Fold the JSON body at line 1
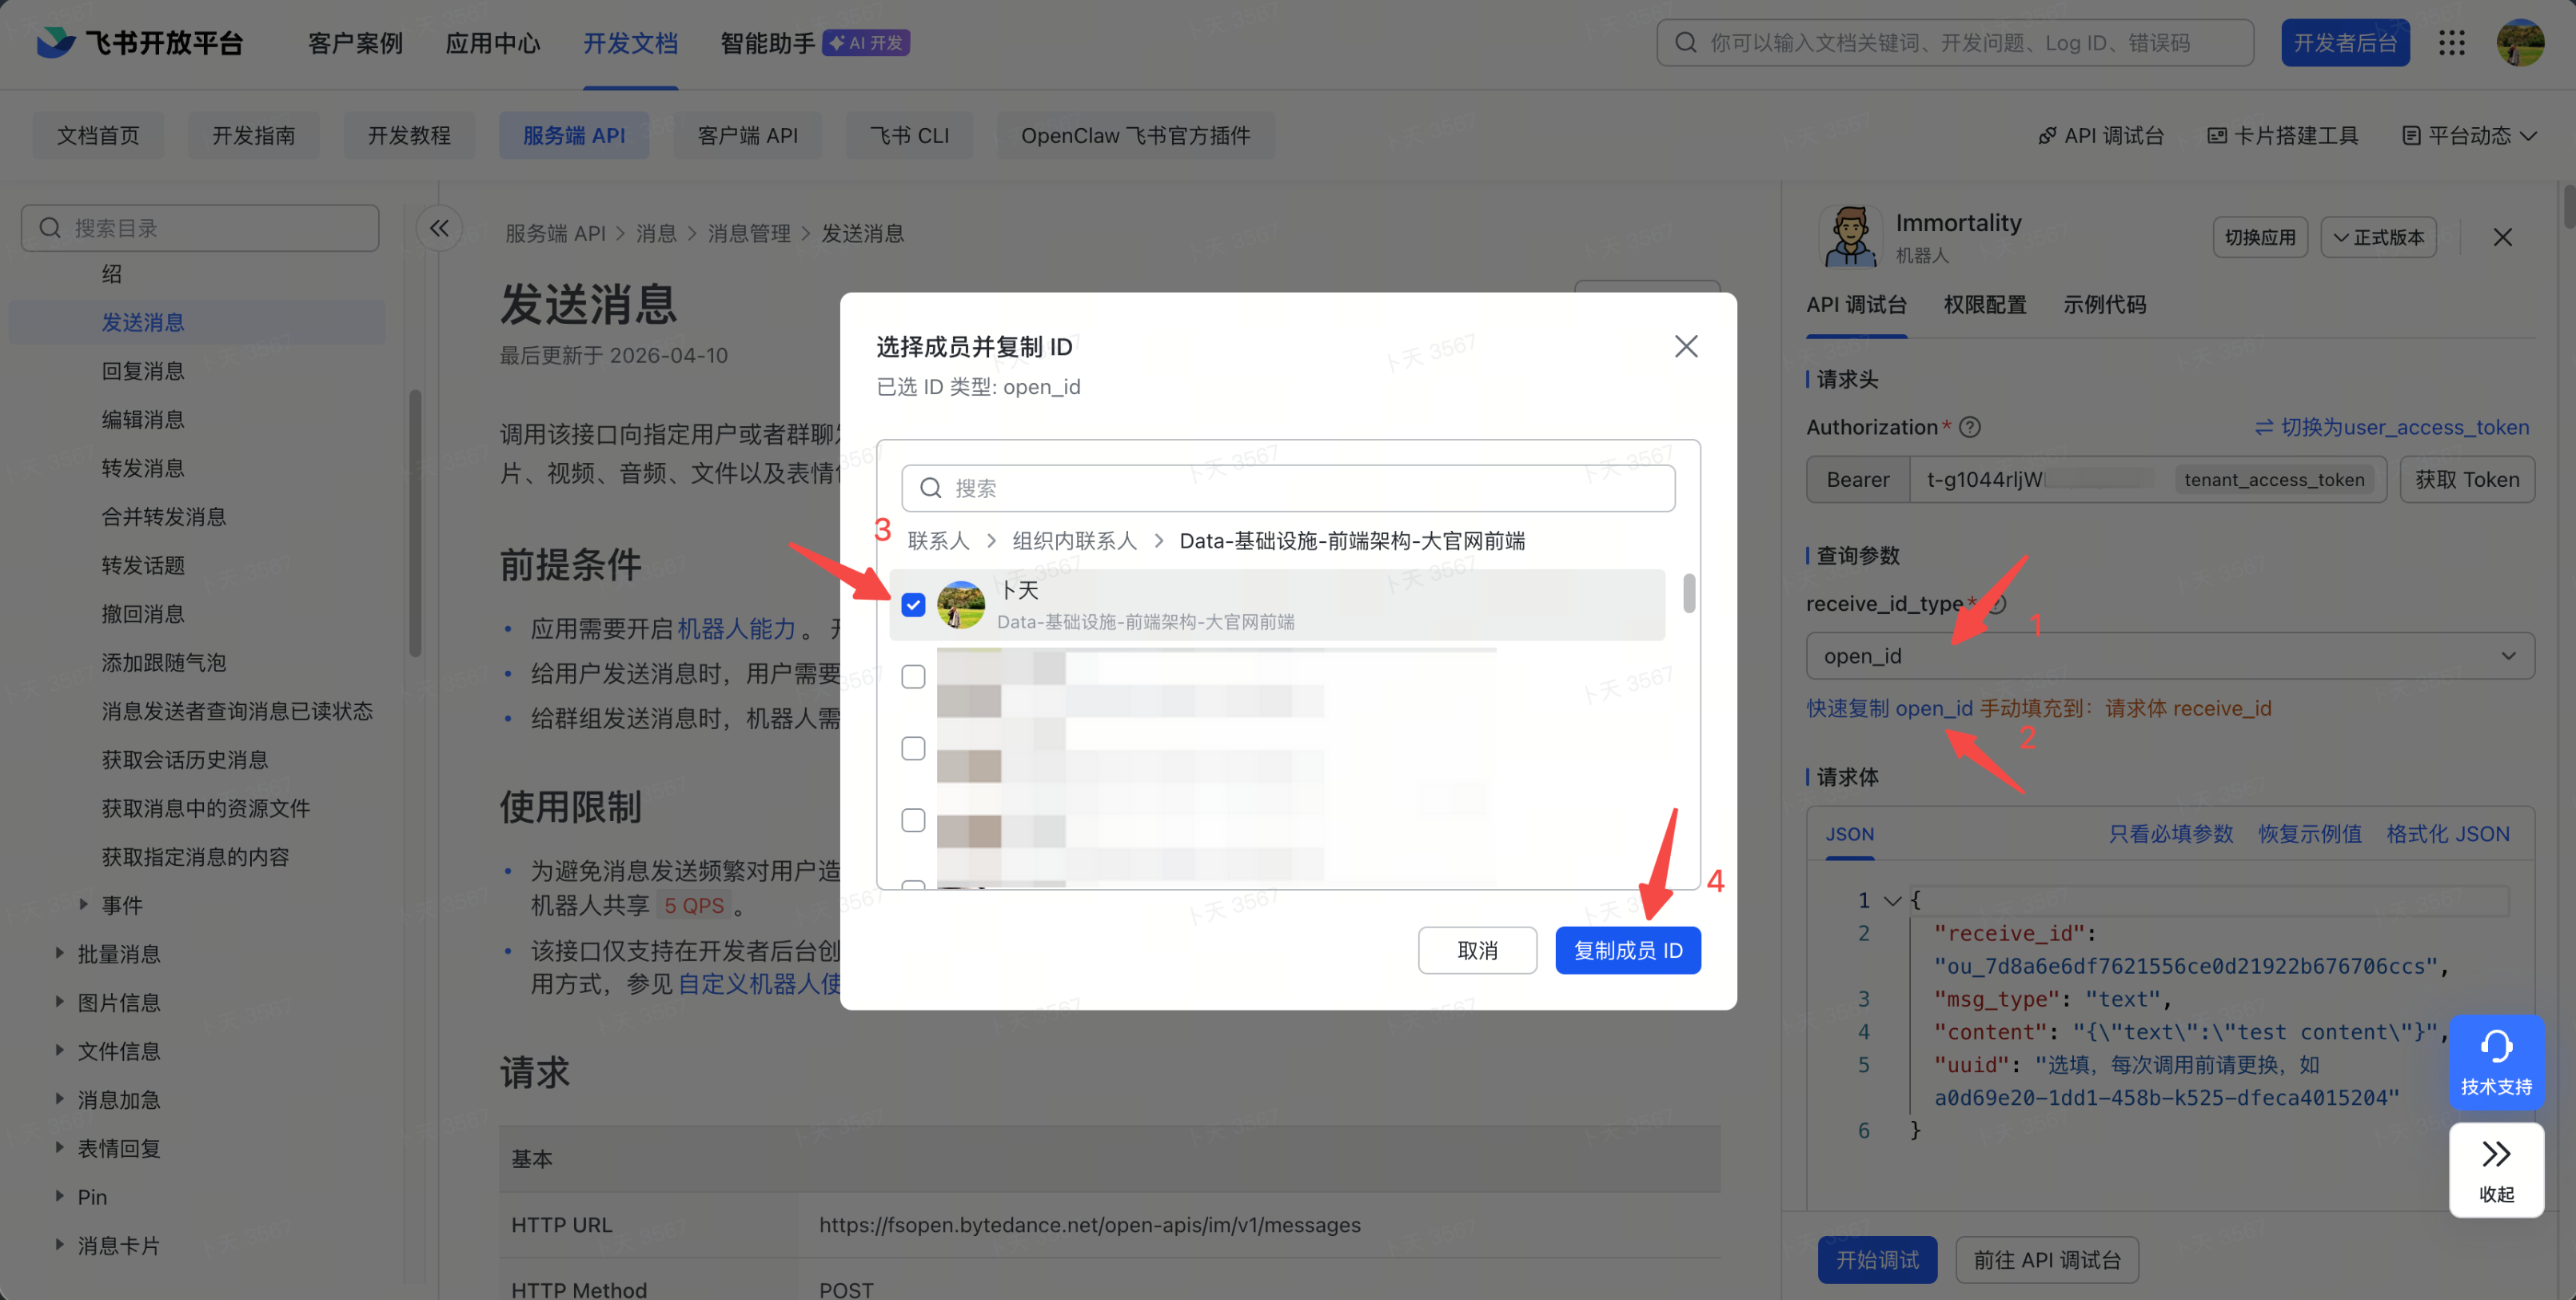Viewport: 2576px width, 1300px height. coord(1892,900)
